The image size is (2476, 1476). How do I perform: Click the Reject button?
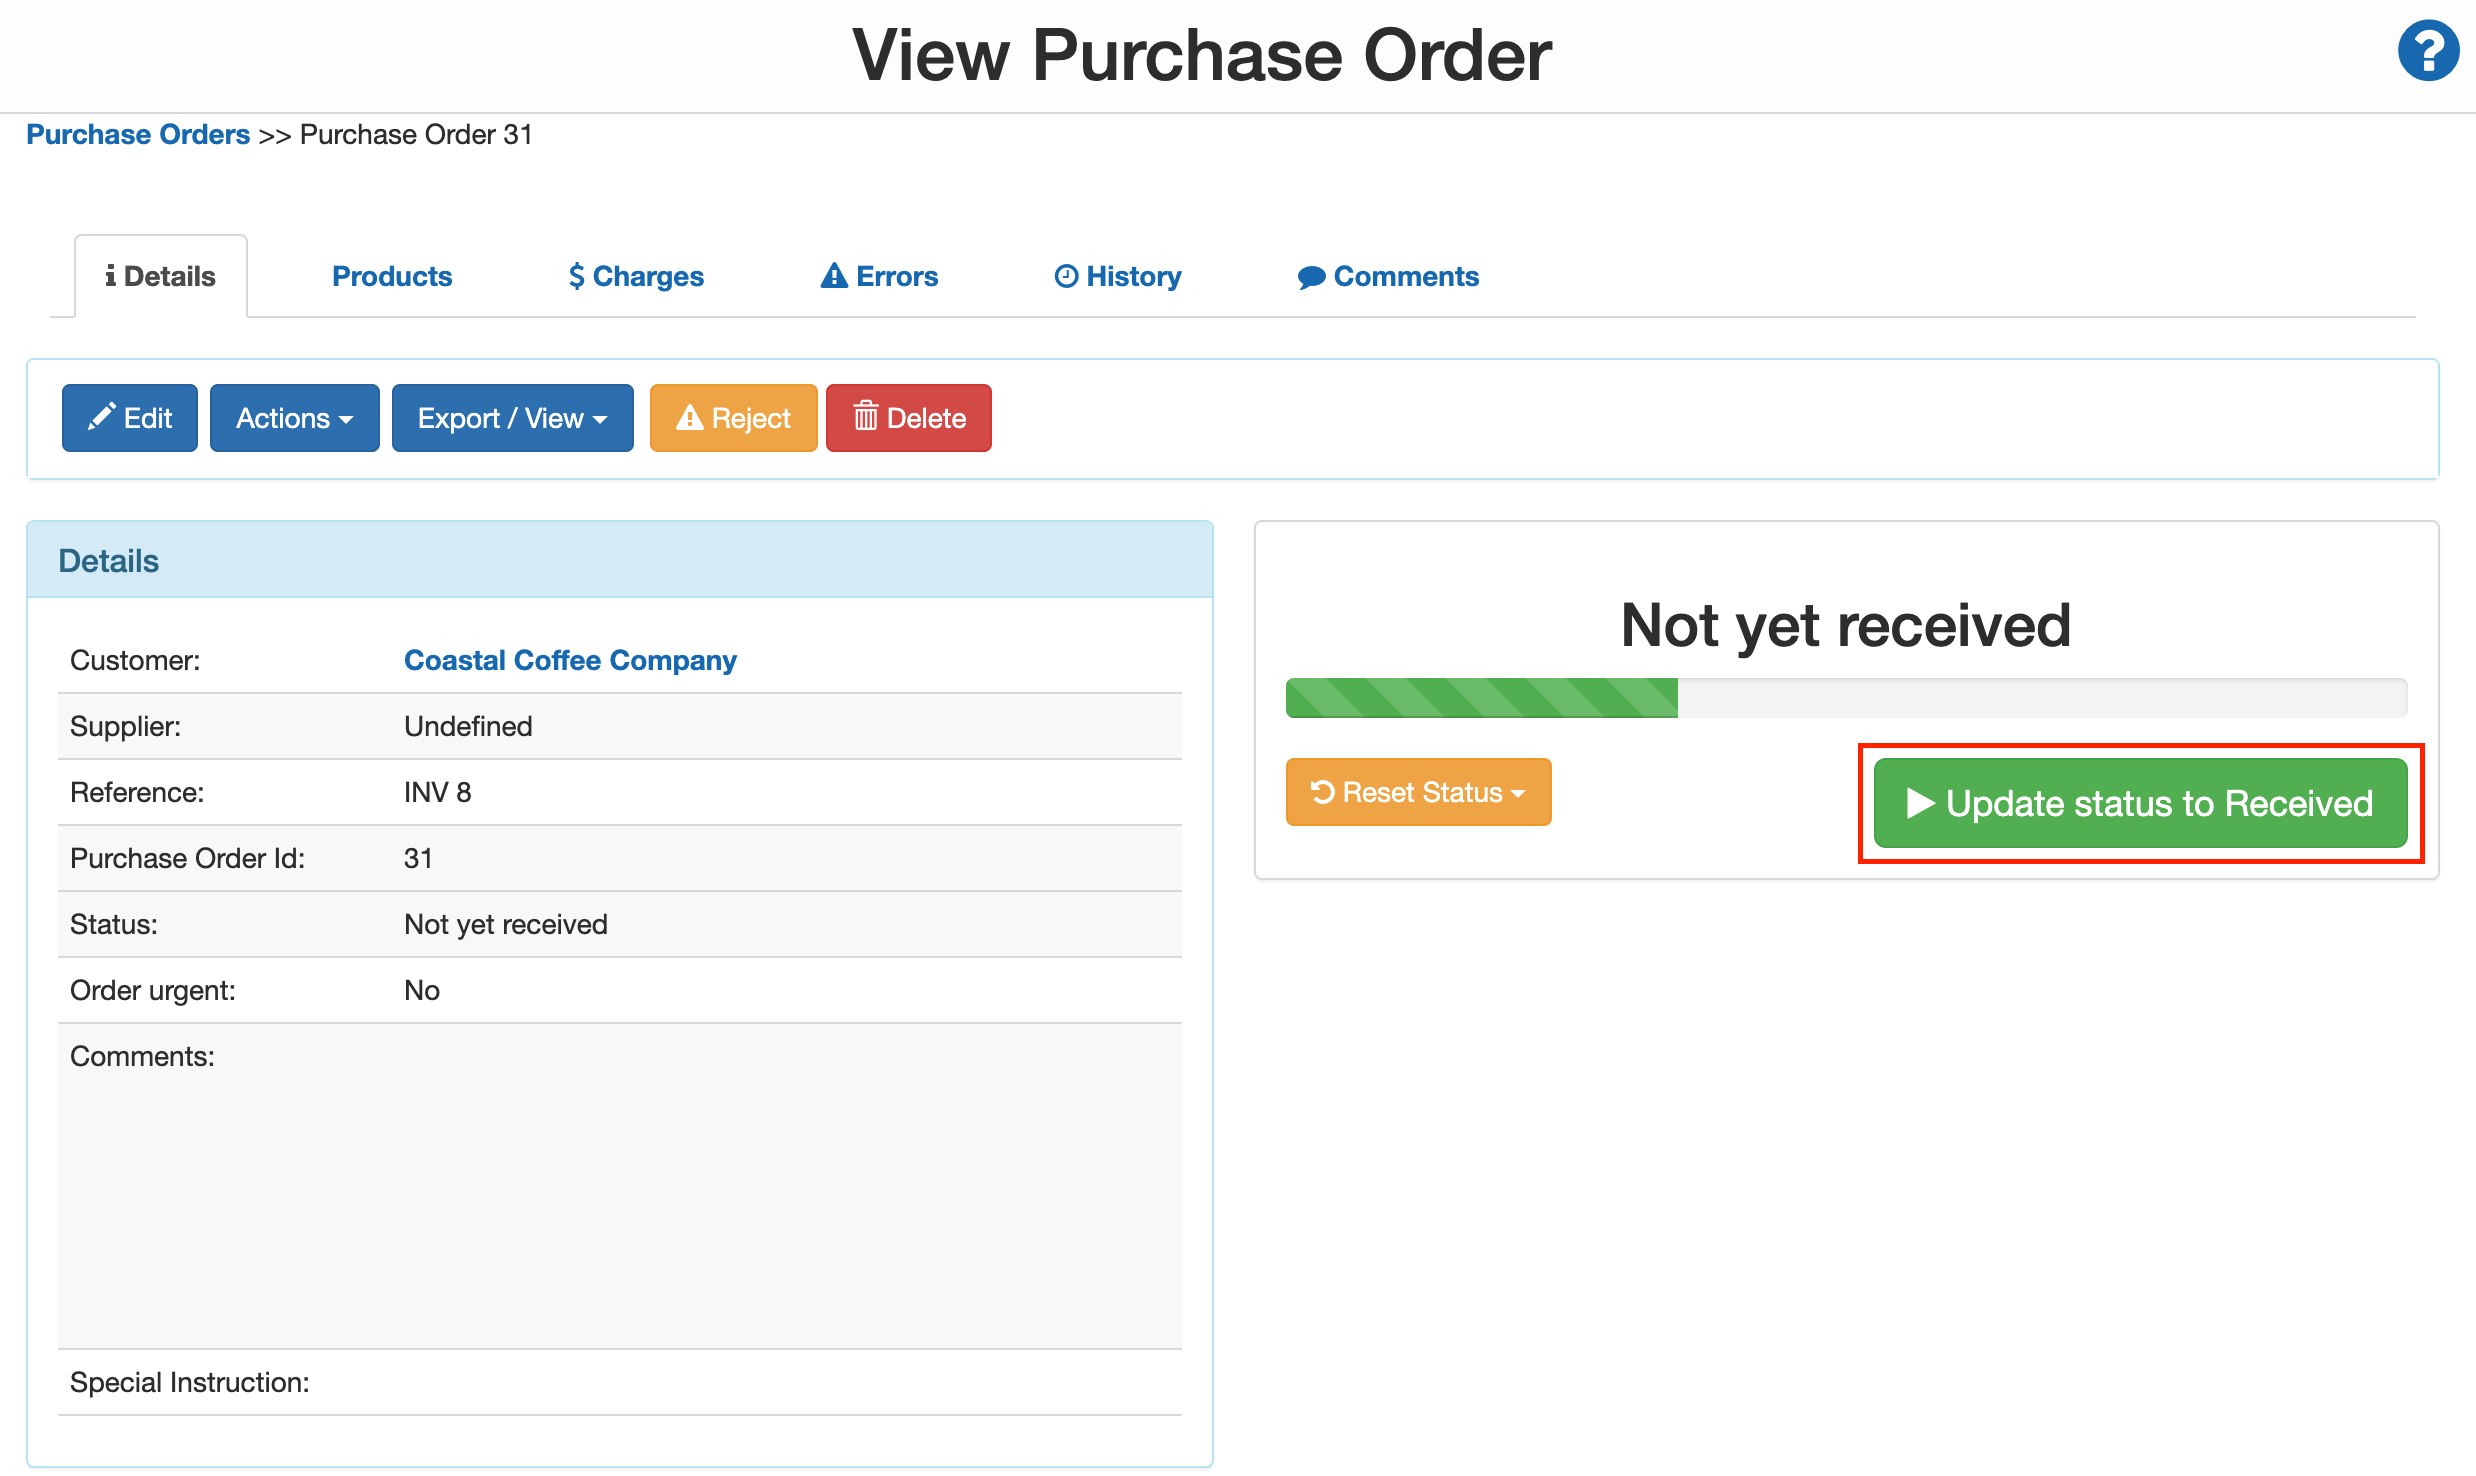click(x=733, y=417)
